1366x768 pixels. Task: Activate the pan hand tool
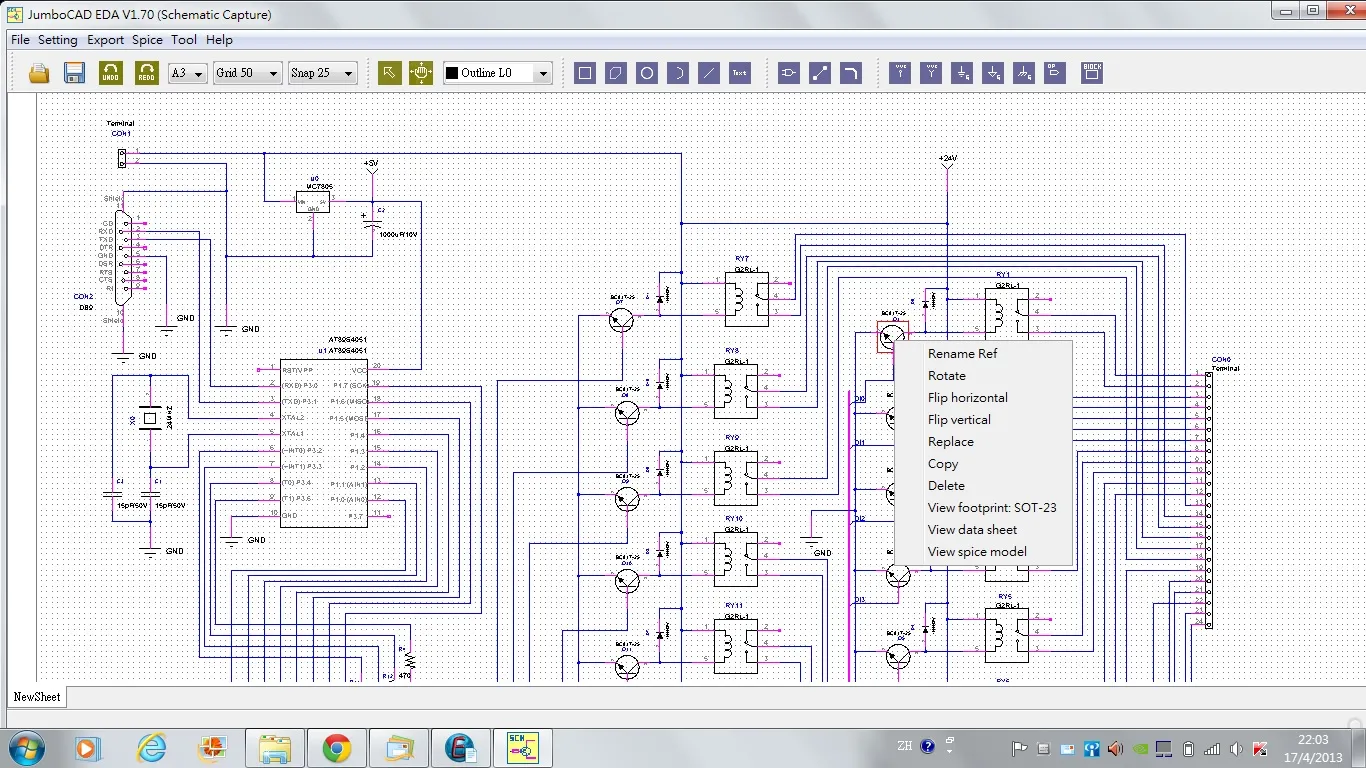pyautogui.click(x=421, y=72)
